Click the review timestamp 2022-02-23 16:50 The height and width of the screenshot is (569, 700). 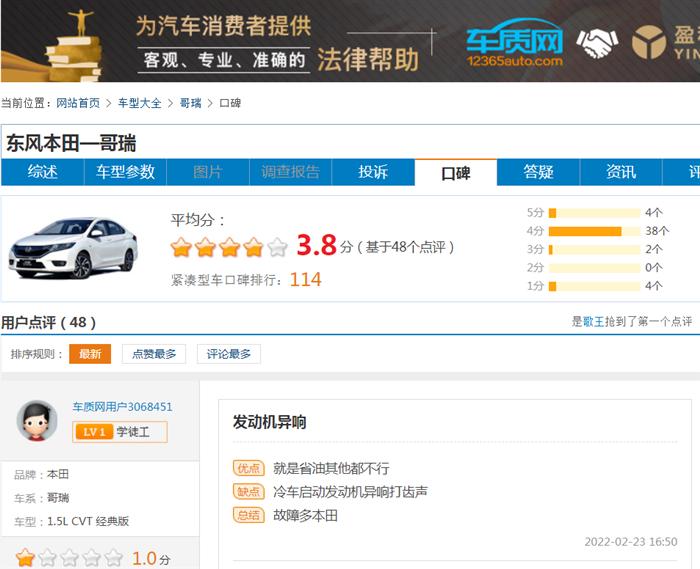coord(631,542)
